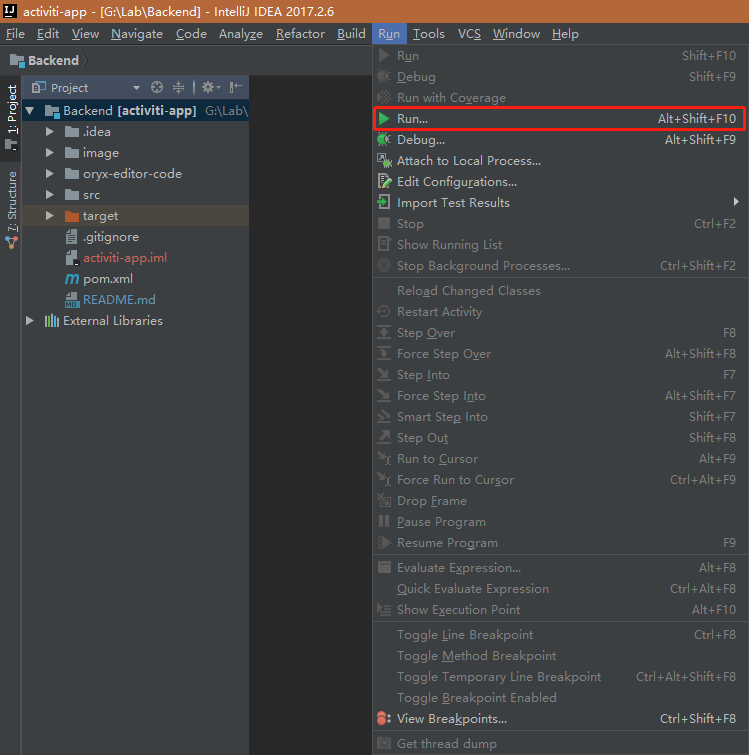The width and height of the screenshot is (749, 755).
Task: Select .gitignore in the project tree
Action: [111, 237]
